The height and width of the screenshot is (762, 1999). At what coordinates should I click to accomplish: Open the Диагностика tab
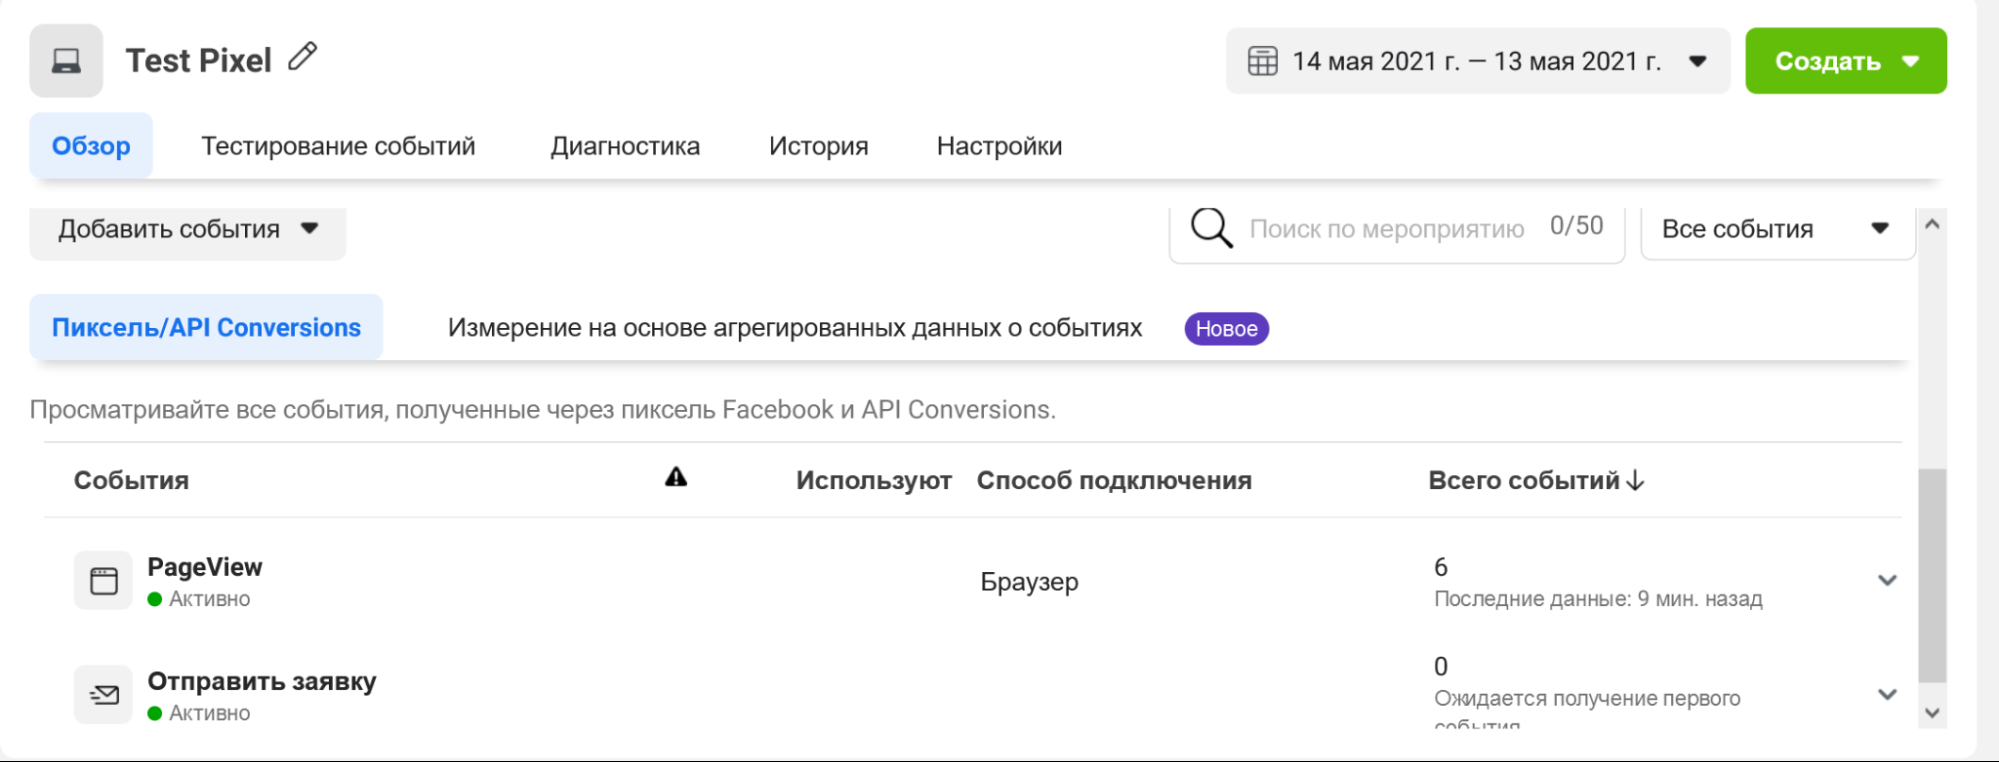coord(625,146)
